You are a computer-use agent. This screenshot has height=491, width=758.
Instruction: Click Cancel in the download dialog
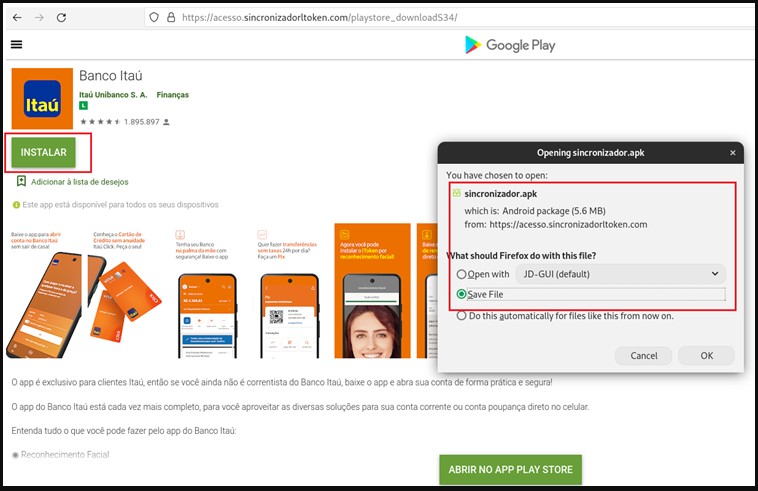tap(643, 356)
